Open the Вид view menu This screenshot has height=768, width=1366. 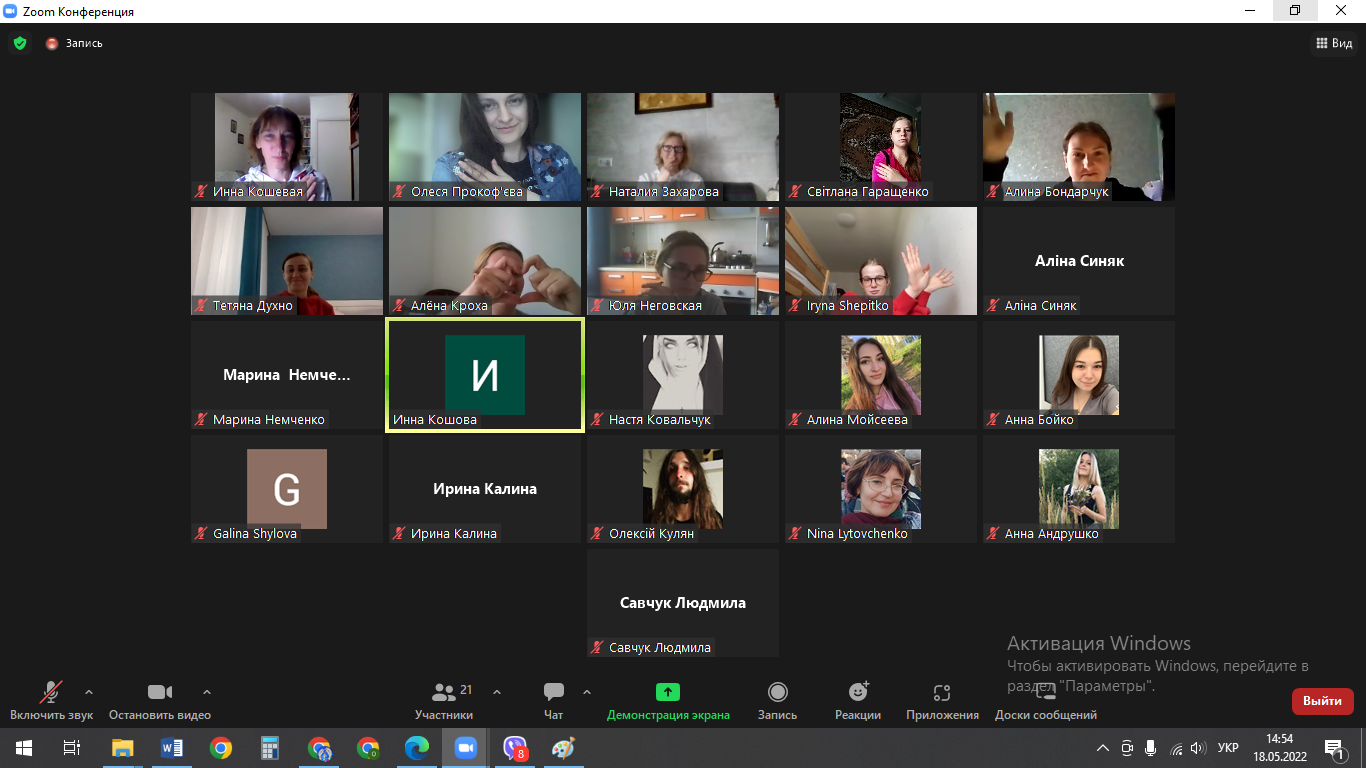pos(1334,43)
